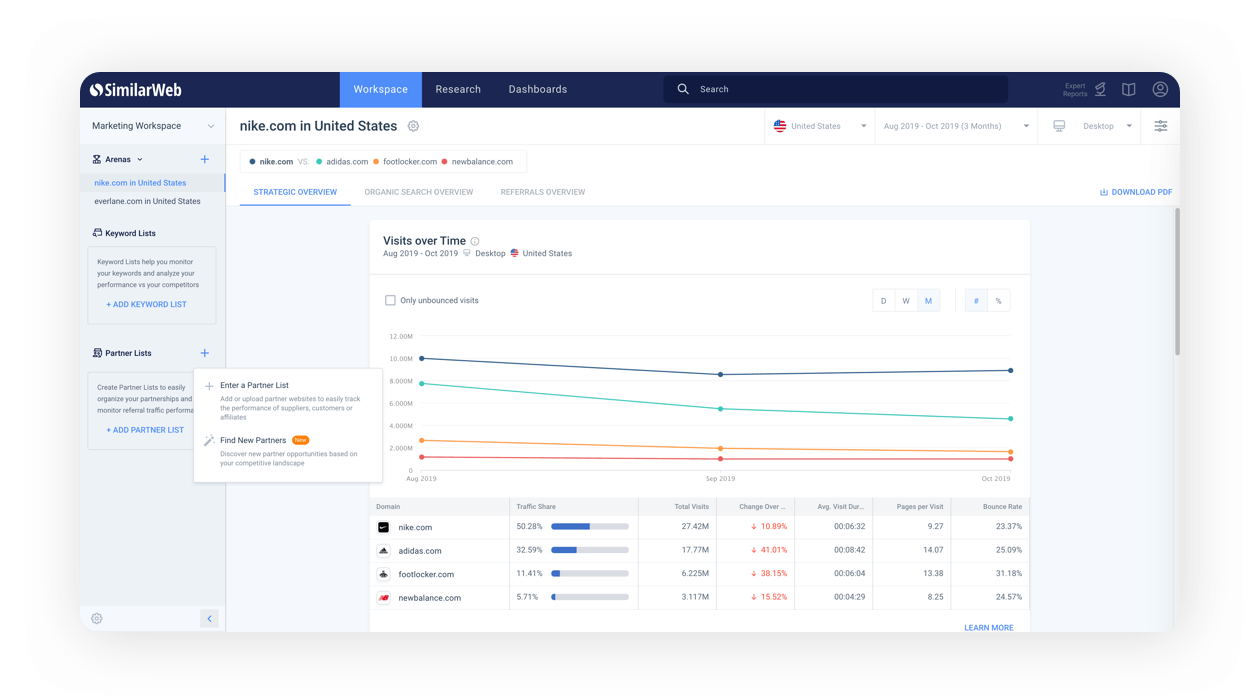Image resolution: width=1260 pixels, height=700 pixels.
Task: Click the user profile icon
Action: point(1160,89)
